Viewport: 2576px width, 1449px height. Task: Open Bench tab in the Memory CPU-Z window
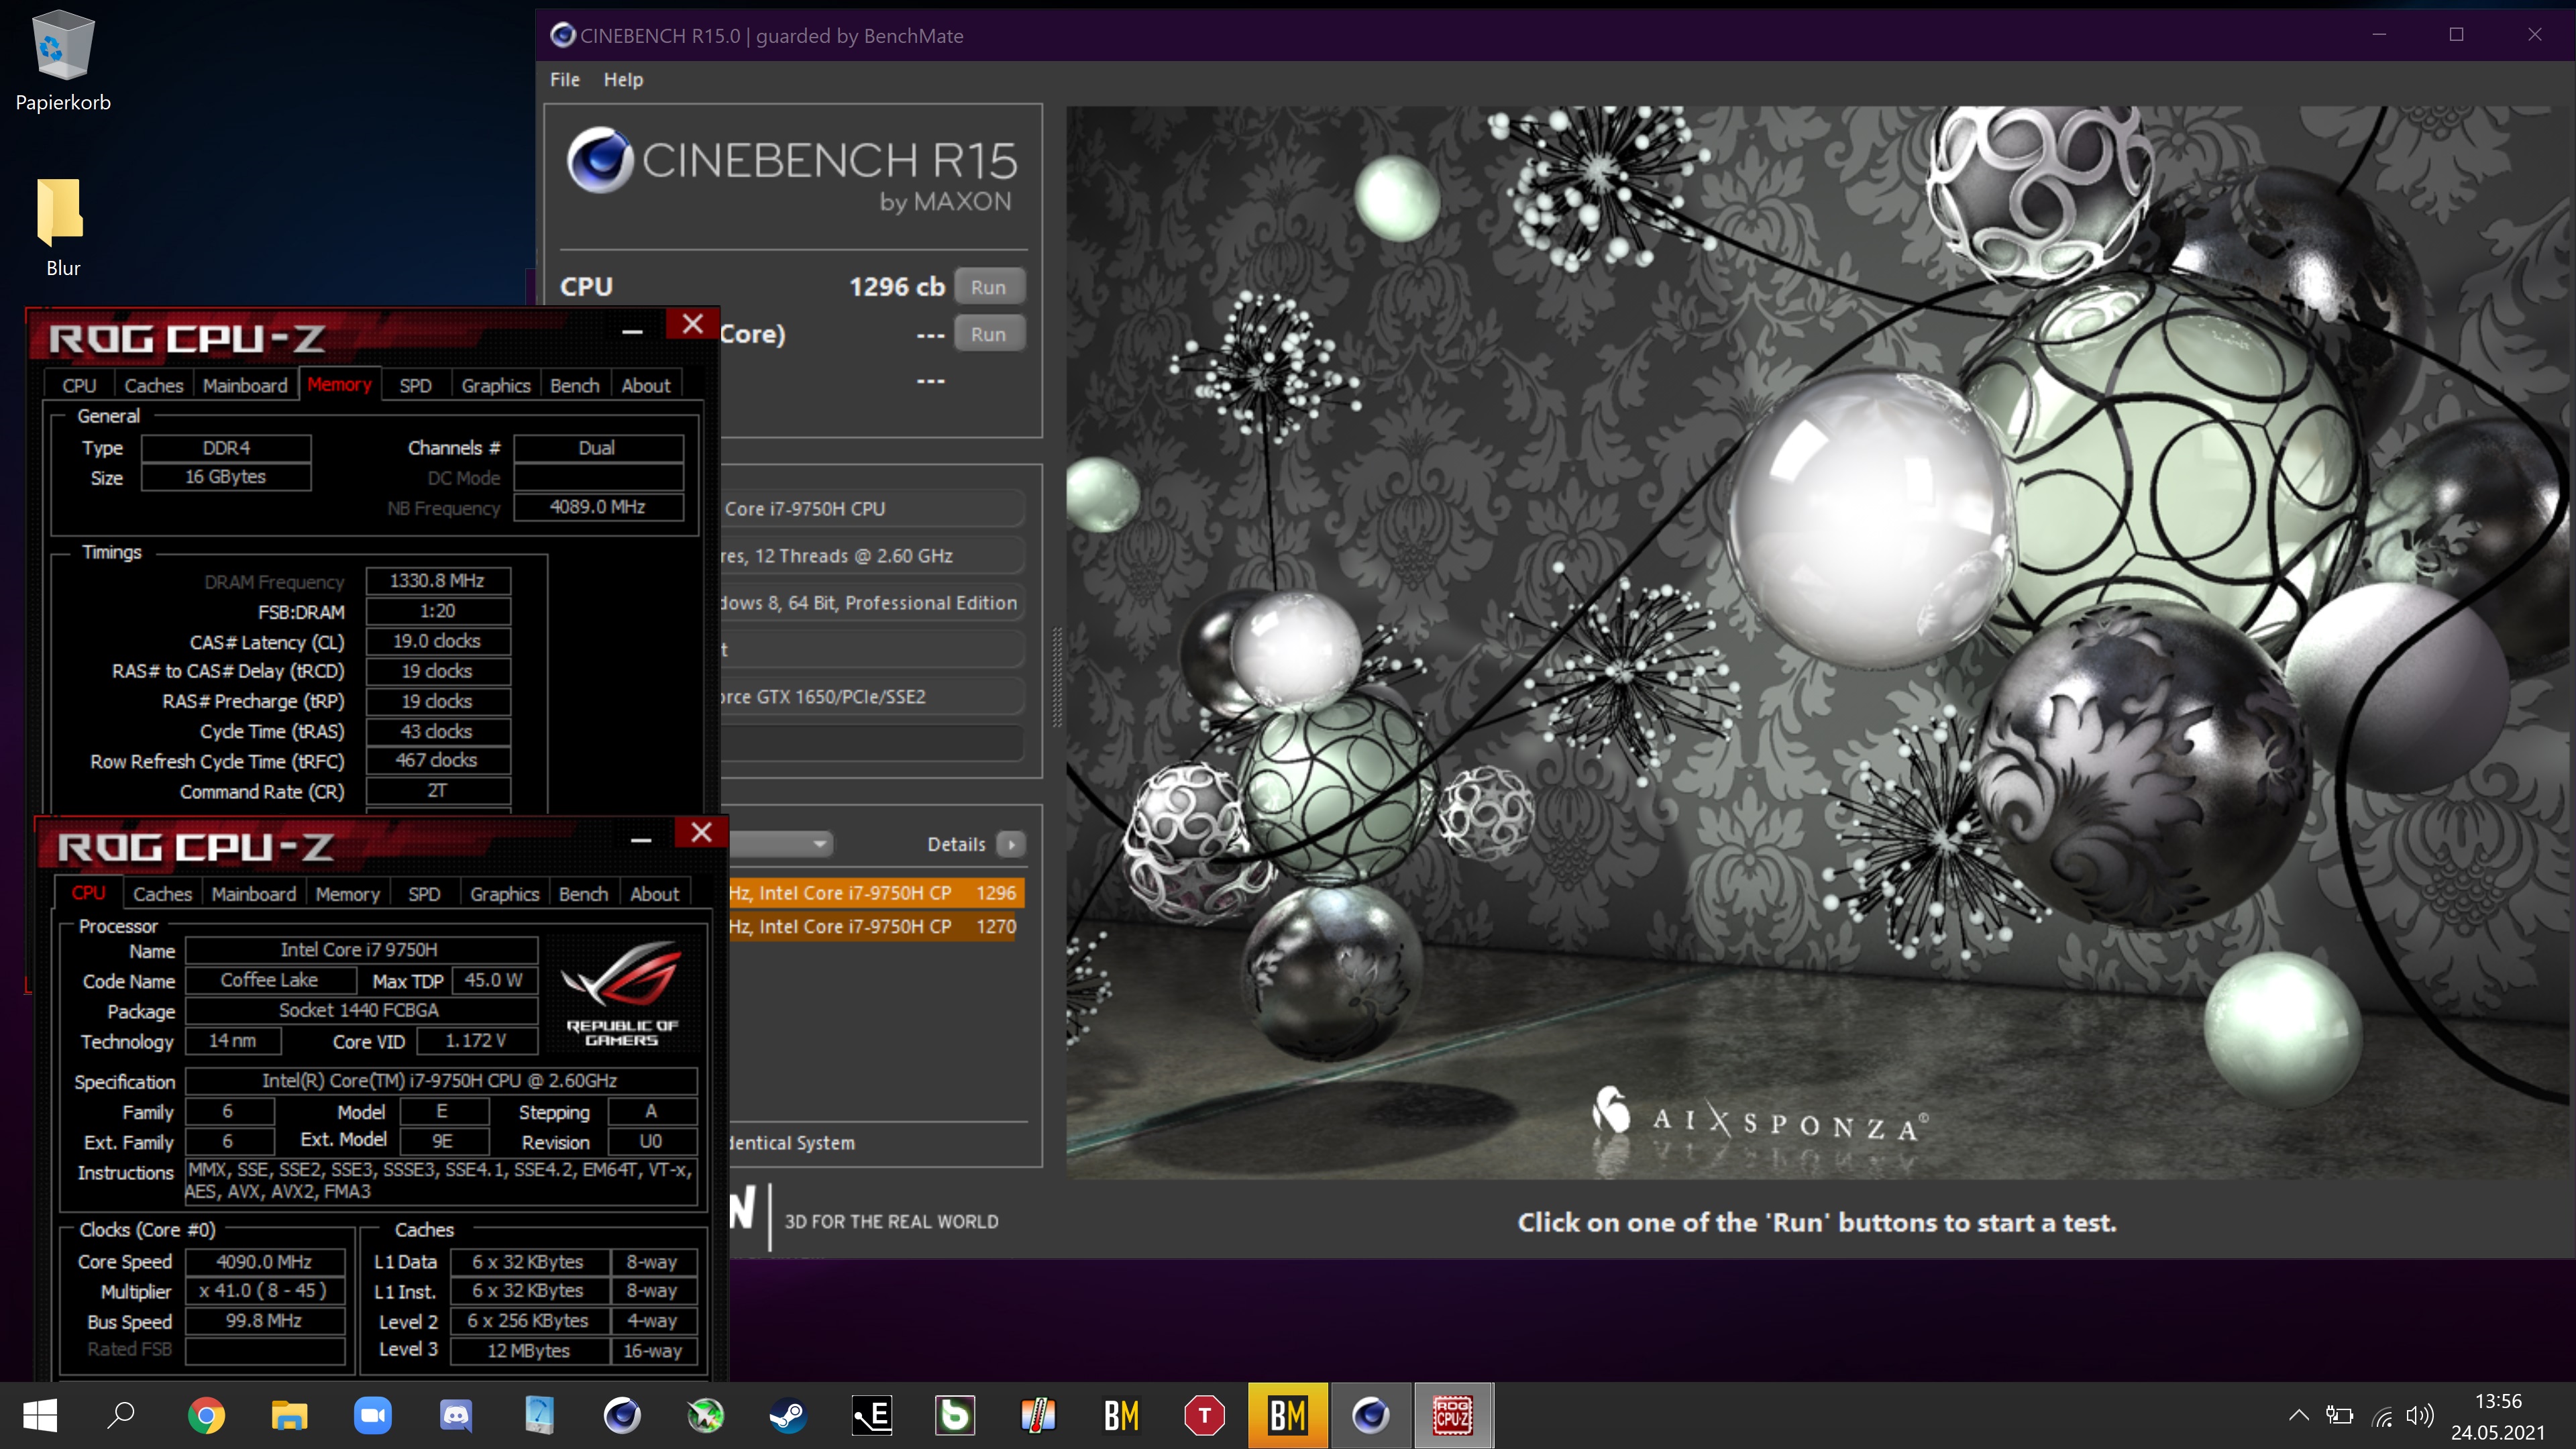point(575,386)
